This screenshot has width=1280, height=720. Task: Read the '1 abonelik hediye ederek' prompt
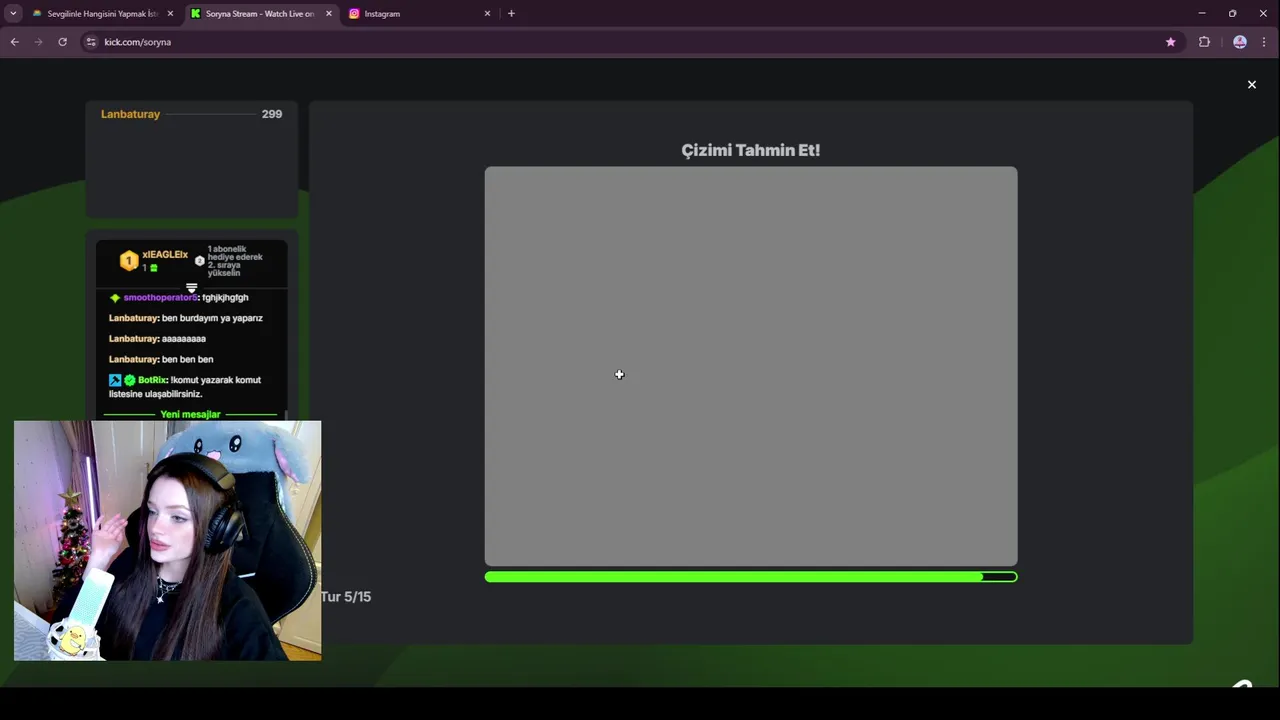235,261
